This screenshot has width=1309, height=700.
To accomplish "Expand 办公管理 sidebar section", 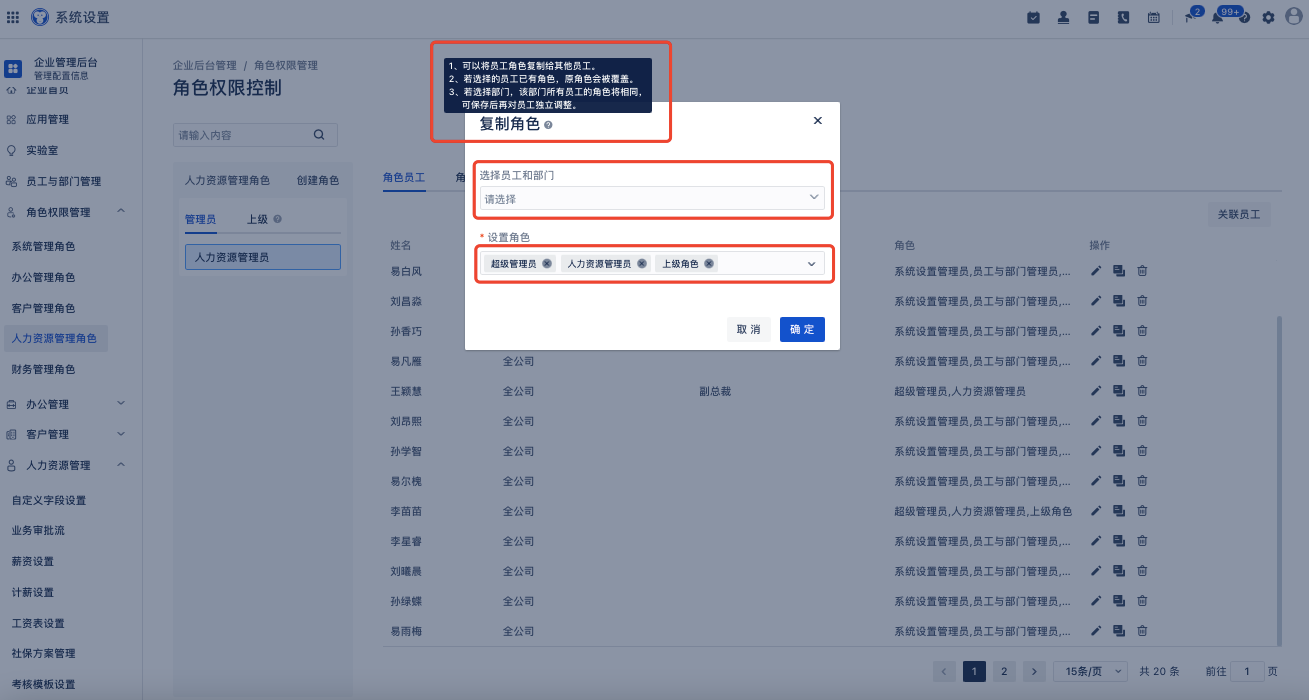I will pos(121,404).
